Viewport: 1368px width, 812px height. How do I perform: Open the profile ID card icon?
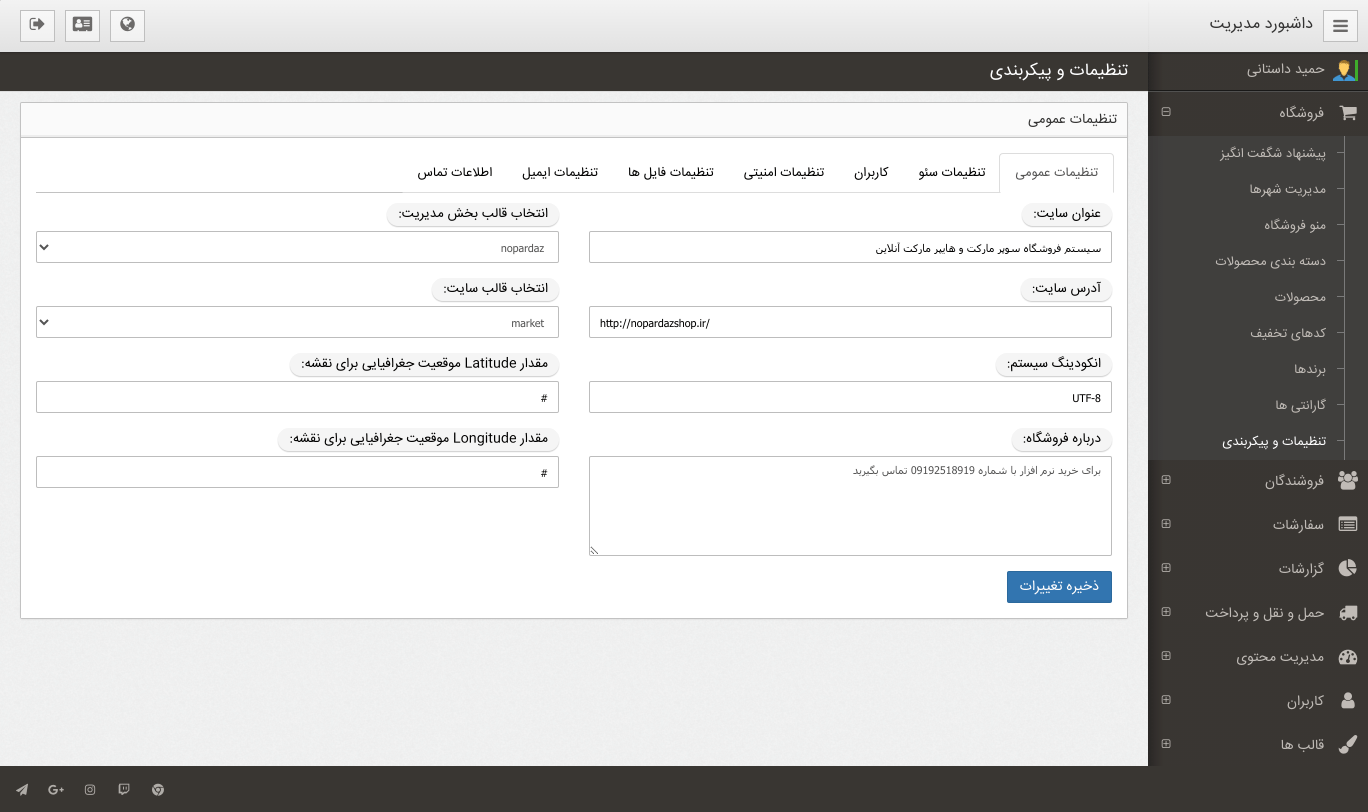[x=82, y=25]
